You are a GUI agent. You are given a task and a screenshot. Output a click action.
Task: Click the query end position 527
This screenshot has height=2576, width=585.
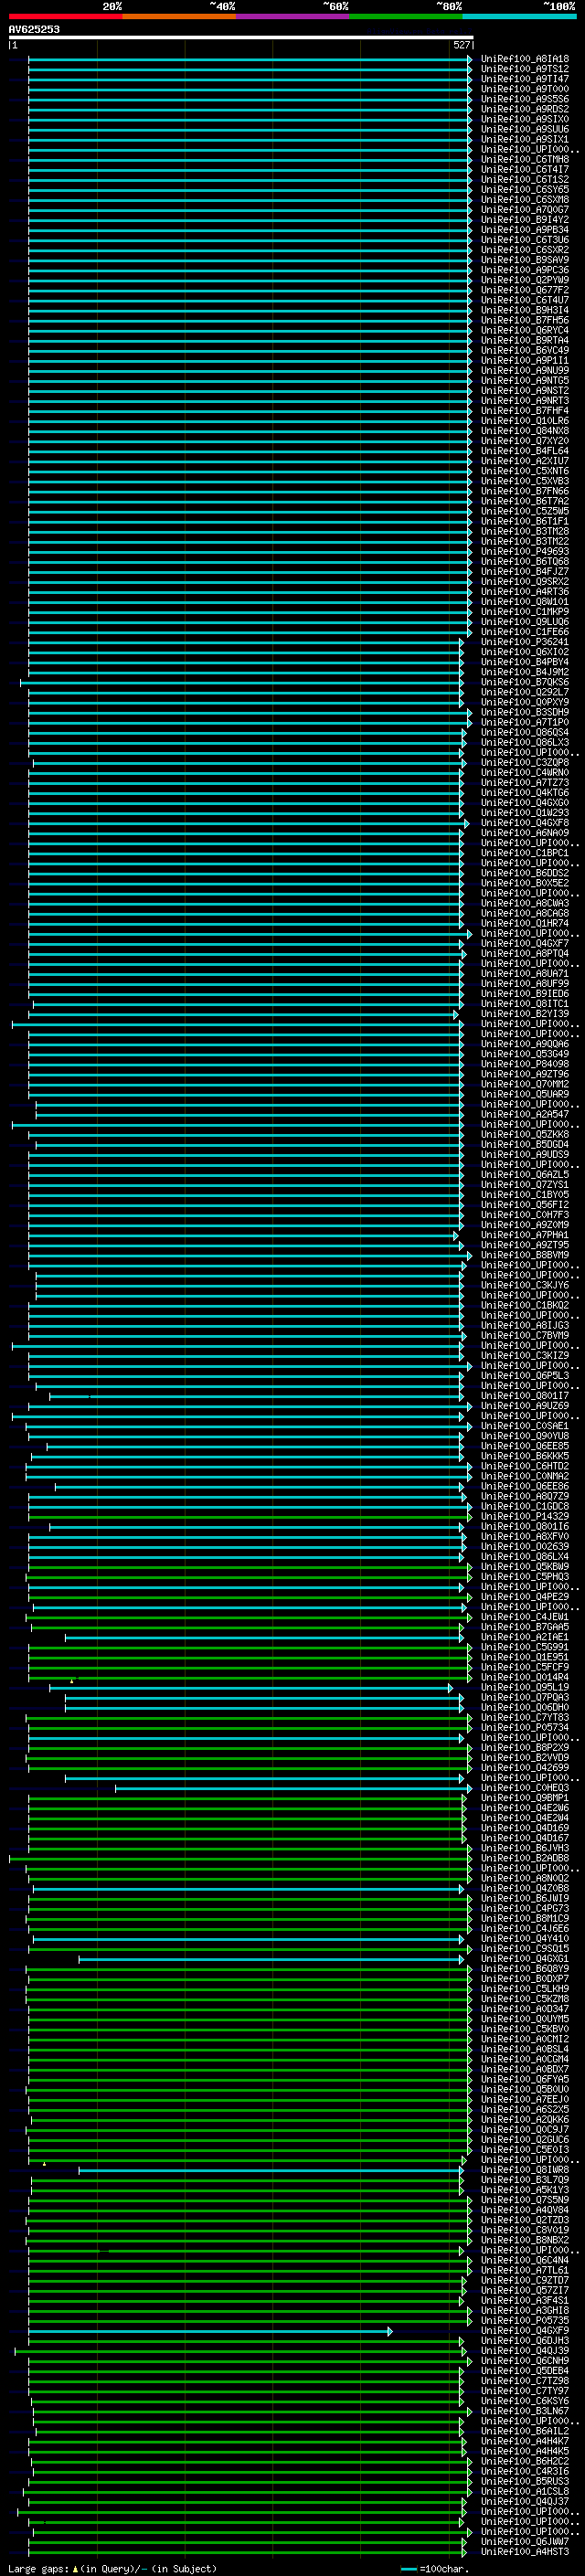point(461,45)
